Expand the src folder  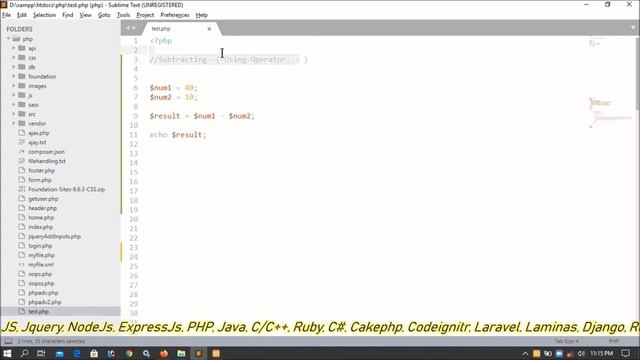click(x=13, y=114)
